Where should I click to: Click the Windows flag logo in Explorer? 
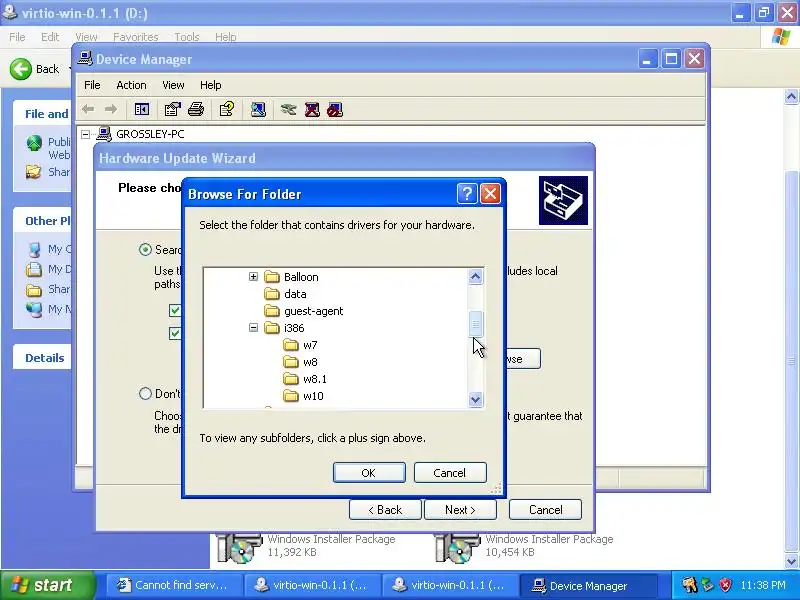pyautogui.click(x=781, y=37)
